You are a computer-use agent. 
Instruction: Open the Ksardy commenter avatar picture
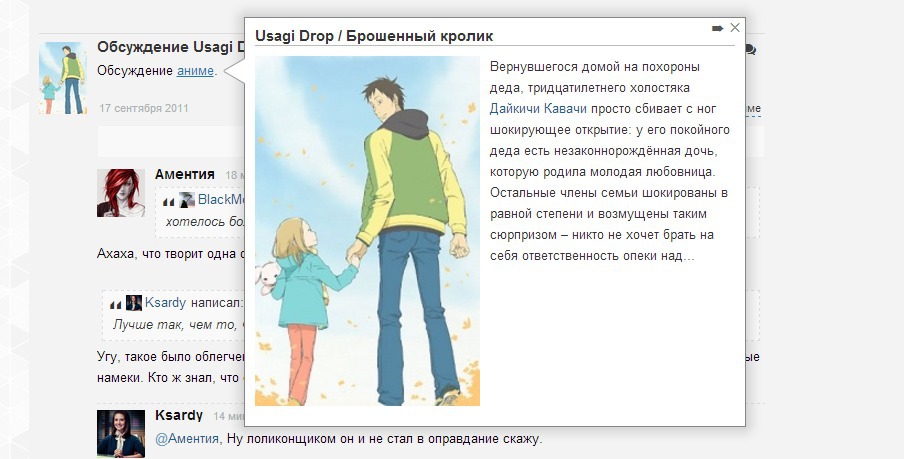pos(121,433)
